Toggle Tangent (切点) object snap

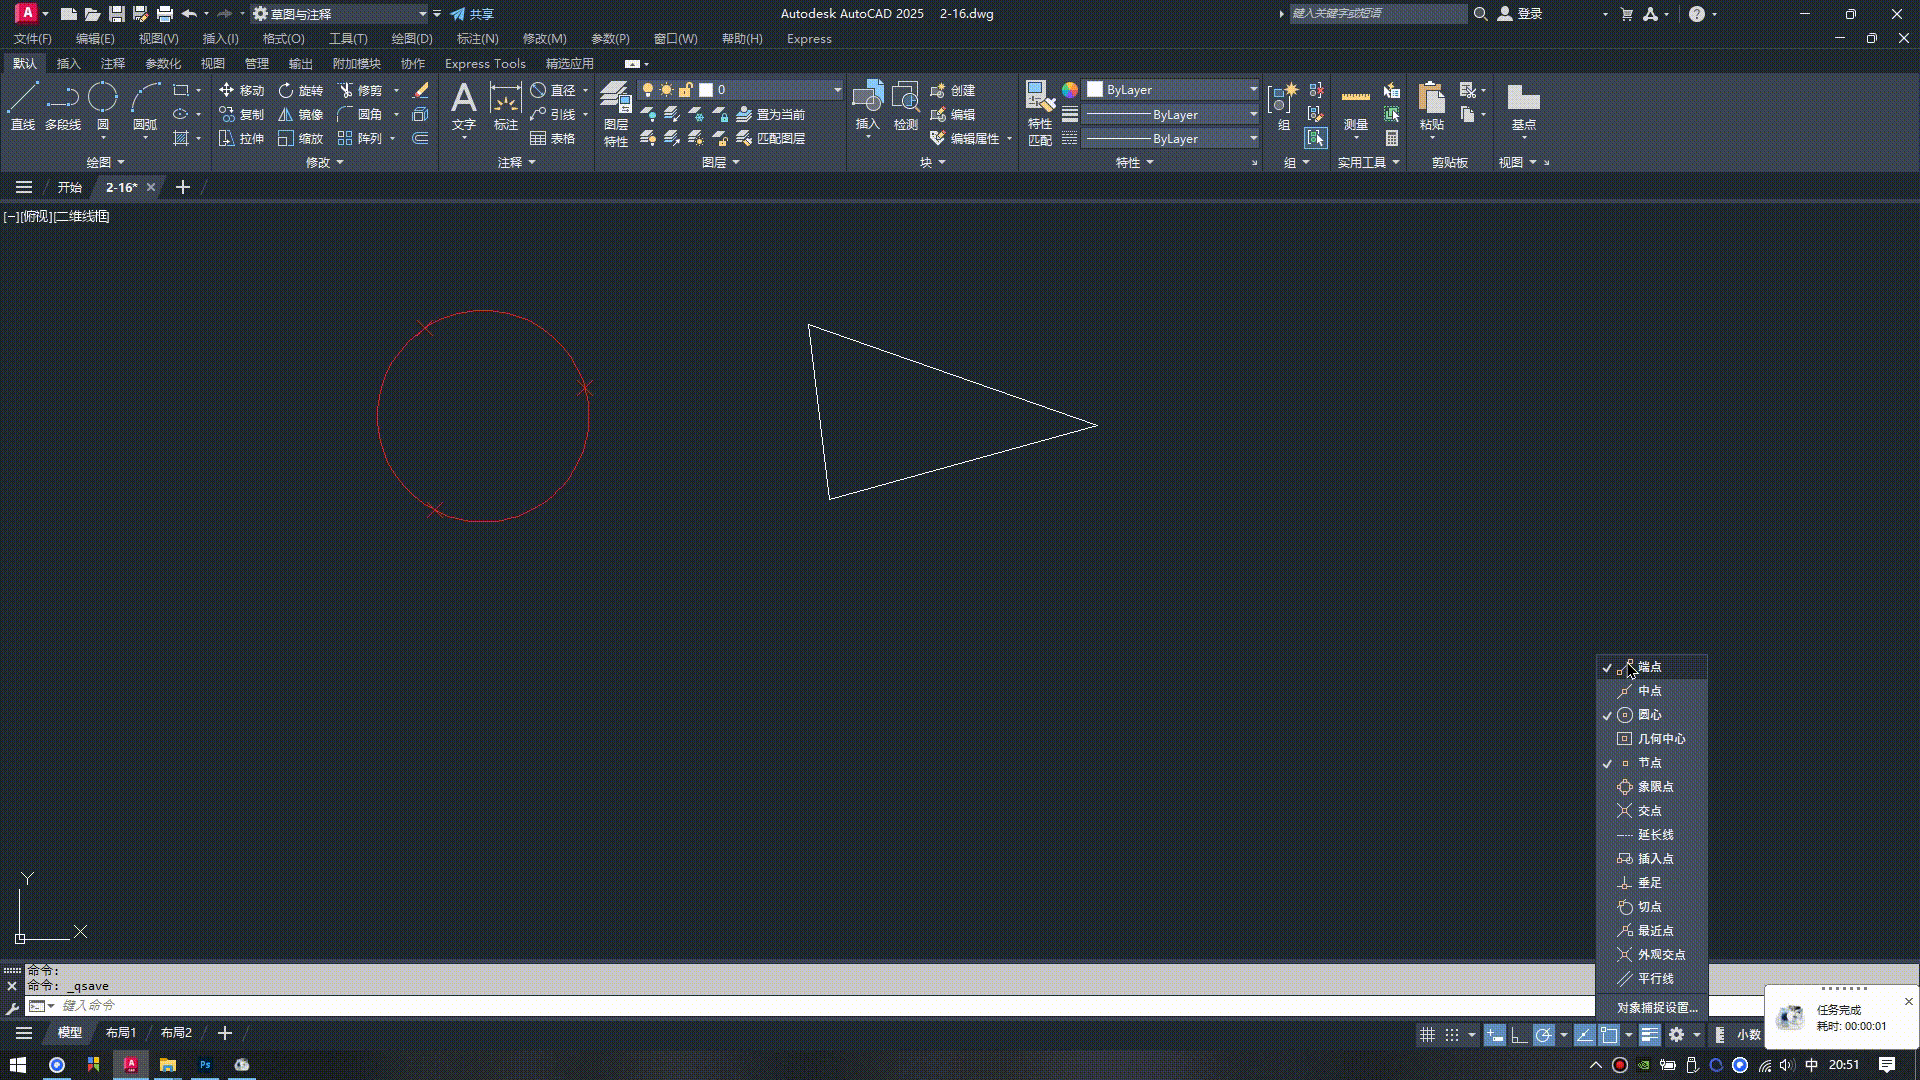point(1652,907)
